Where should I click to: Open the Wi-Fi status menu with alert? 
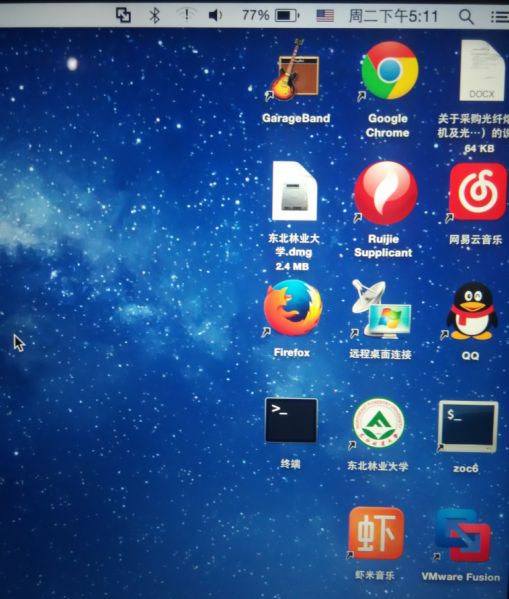click(x=186, y=15)
